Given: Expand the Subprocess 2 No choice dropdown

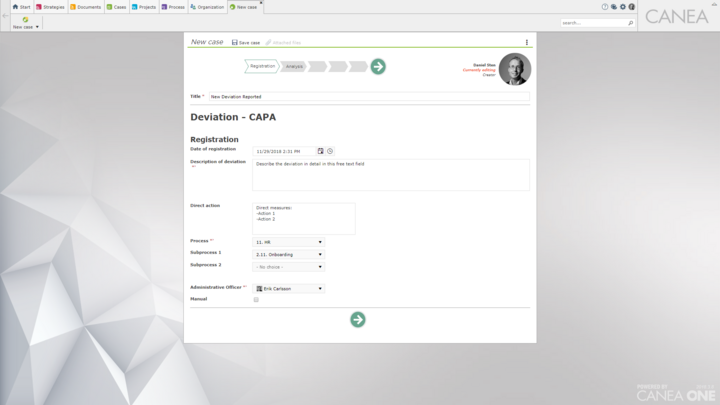Looking at the screenshot, I should click(x=288, y=267).
